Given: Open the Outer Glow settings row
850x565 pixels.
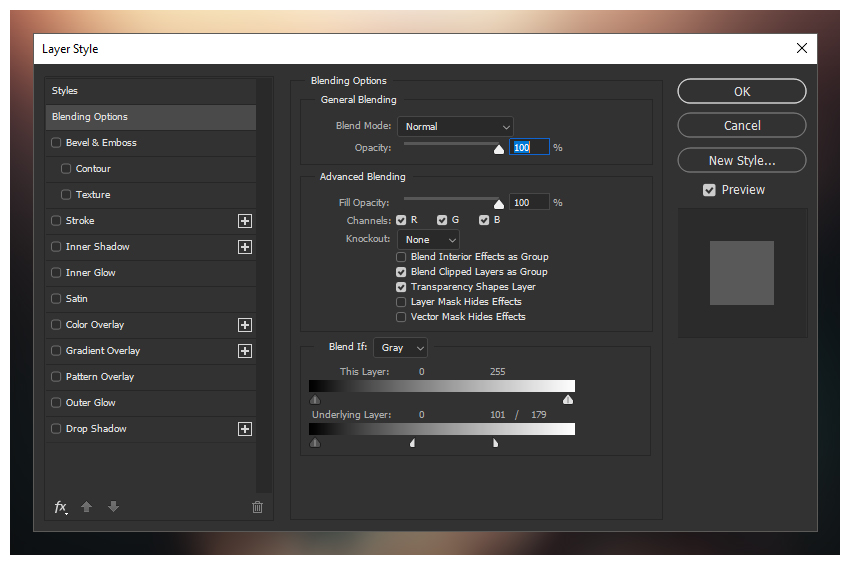Looking at the screenshot, I should [151, 403].
